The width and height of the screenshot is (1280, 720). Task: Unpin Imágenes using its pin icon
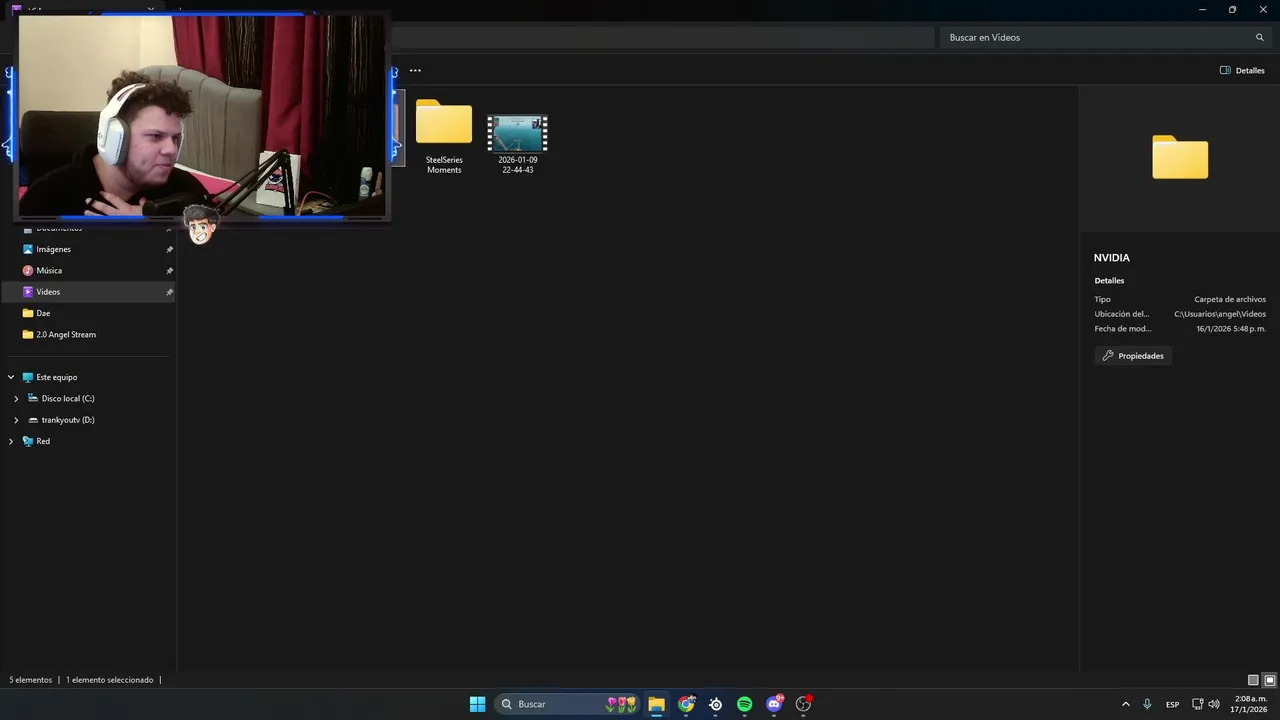169,249
